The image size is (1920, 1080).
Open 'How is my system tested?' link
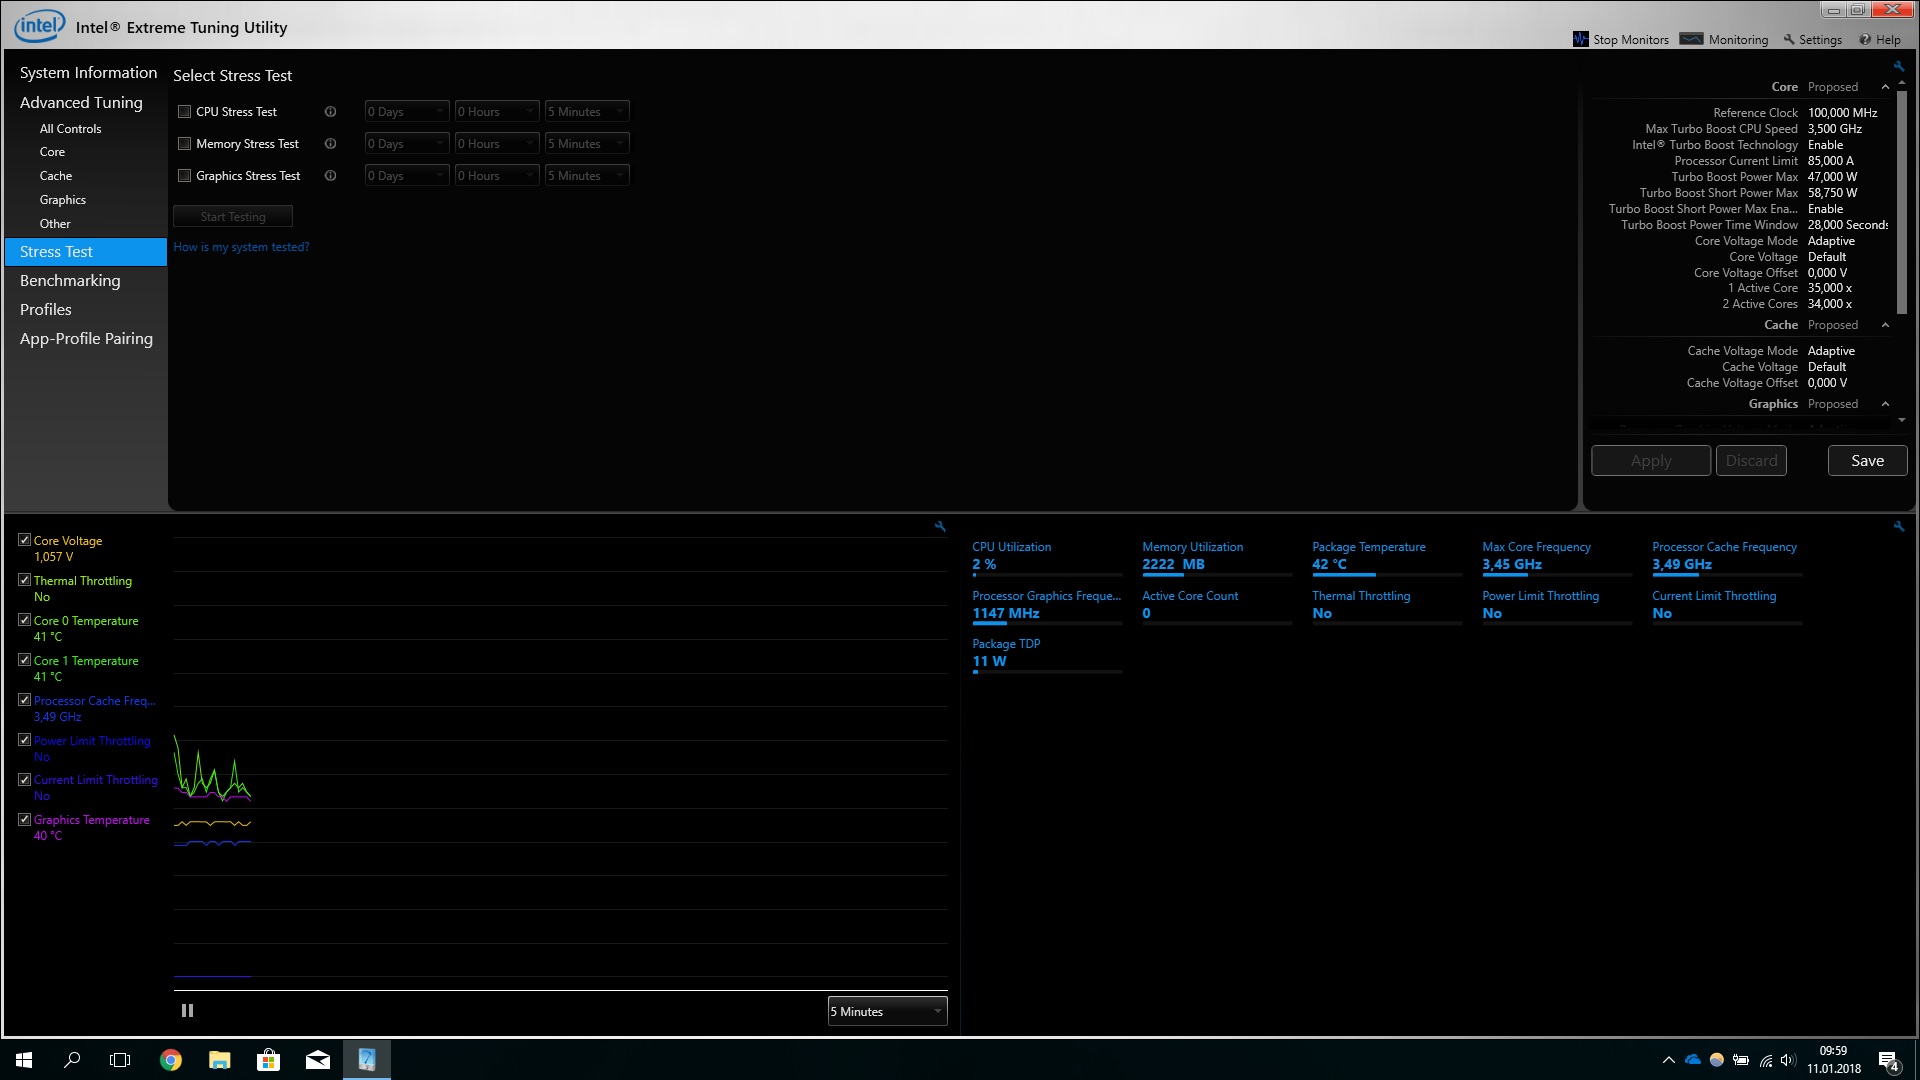pyautogui.click(x=241, y=247)
